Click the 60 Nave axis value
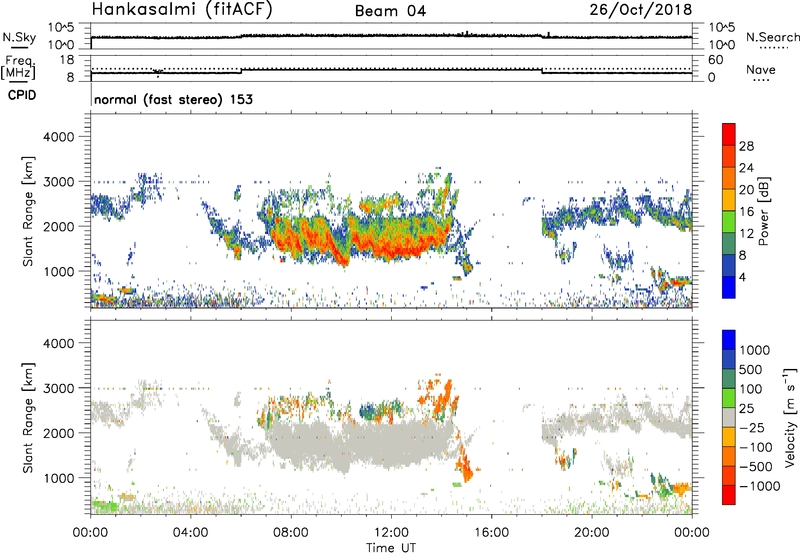 click(715, 60)
